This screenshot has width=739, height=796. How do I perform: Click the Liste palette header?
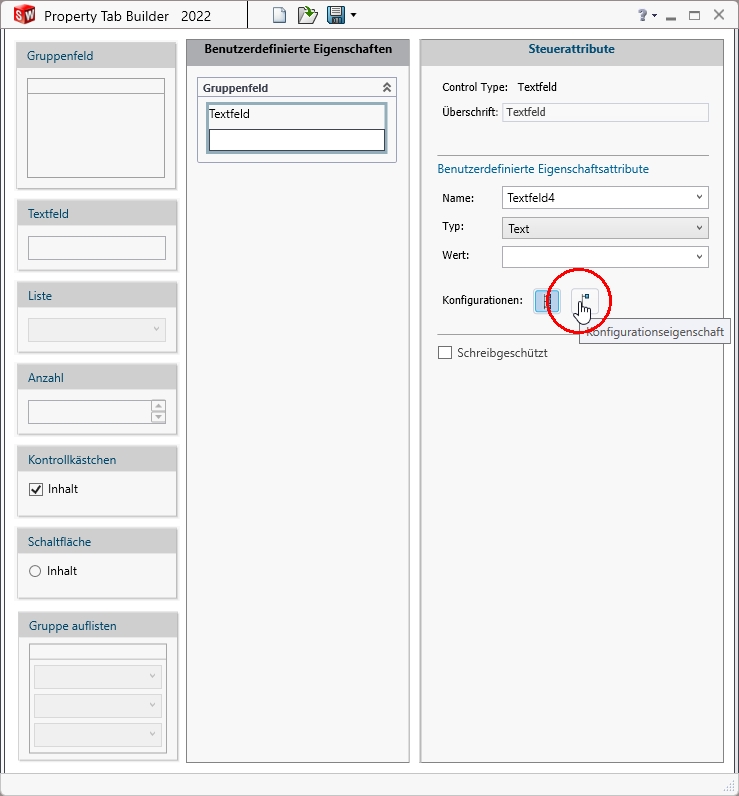[97, 295]
